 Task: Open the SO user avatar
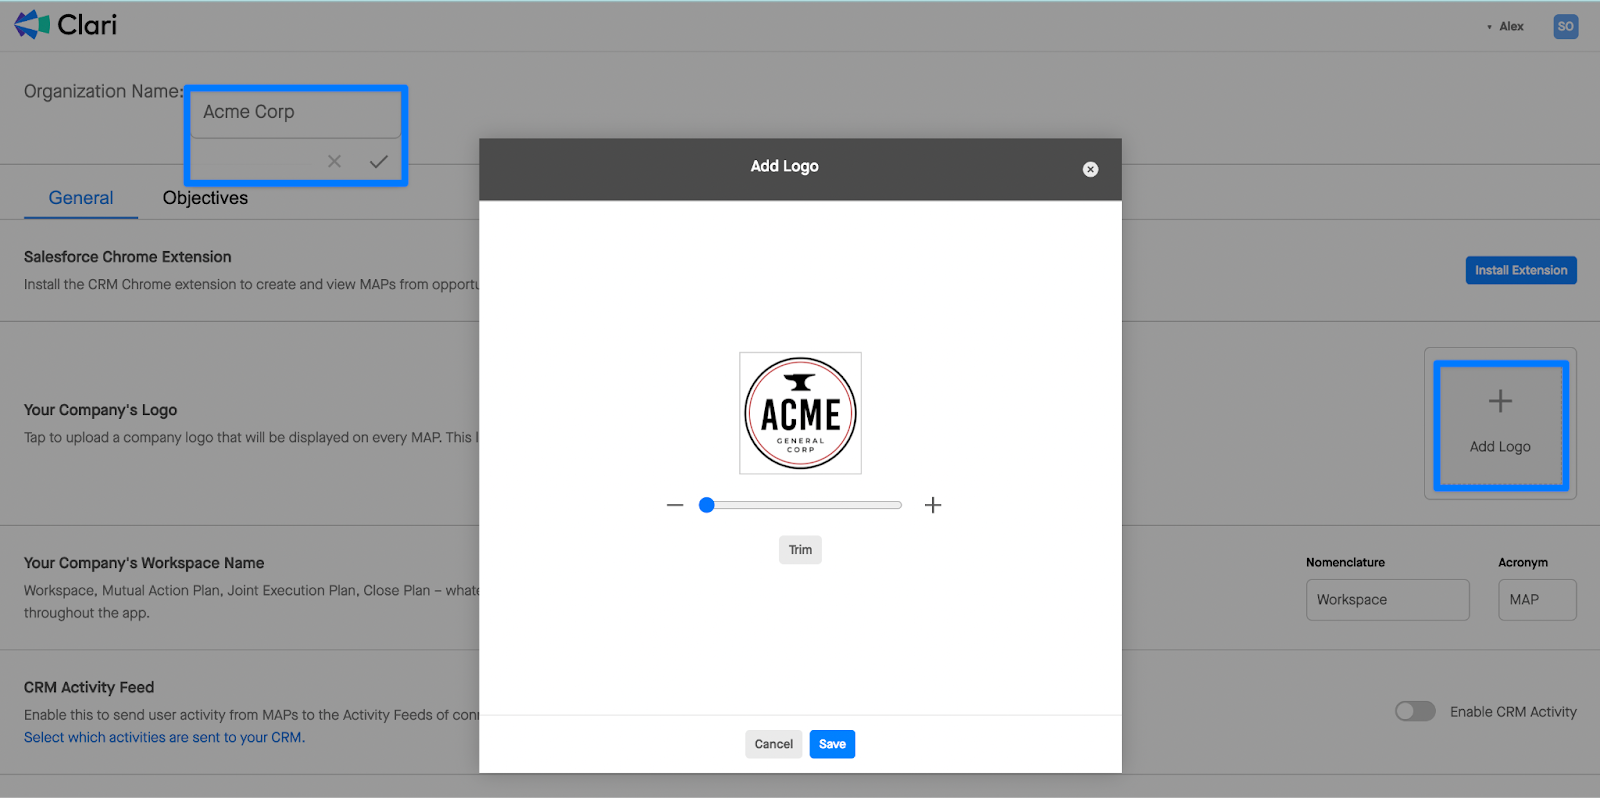(x=1565, y=27)
